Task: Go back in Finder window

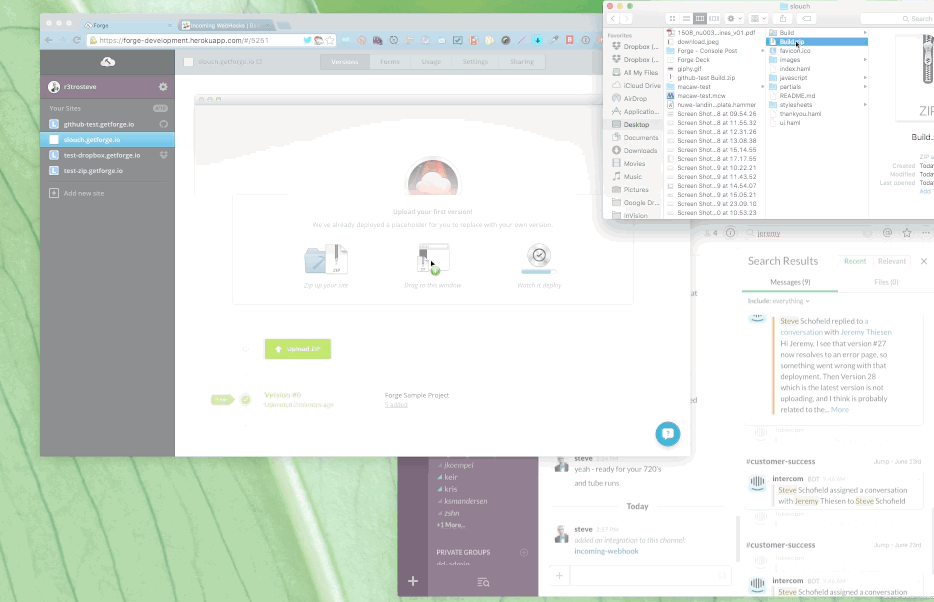Action: [613, 18]
